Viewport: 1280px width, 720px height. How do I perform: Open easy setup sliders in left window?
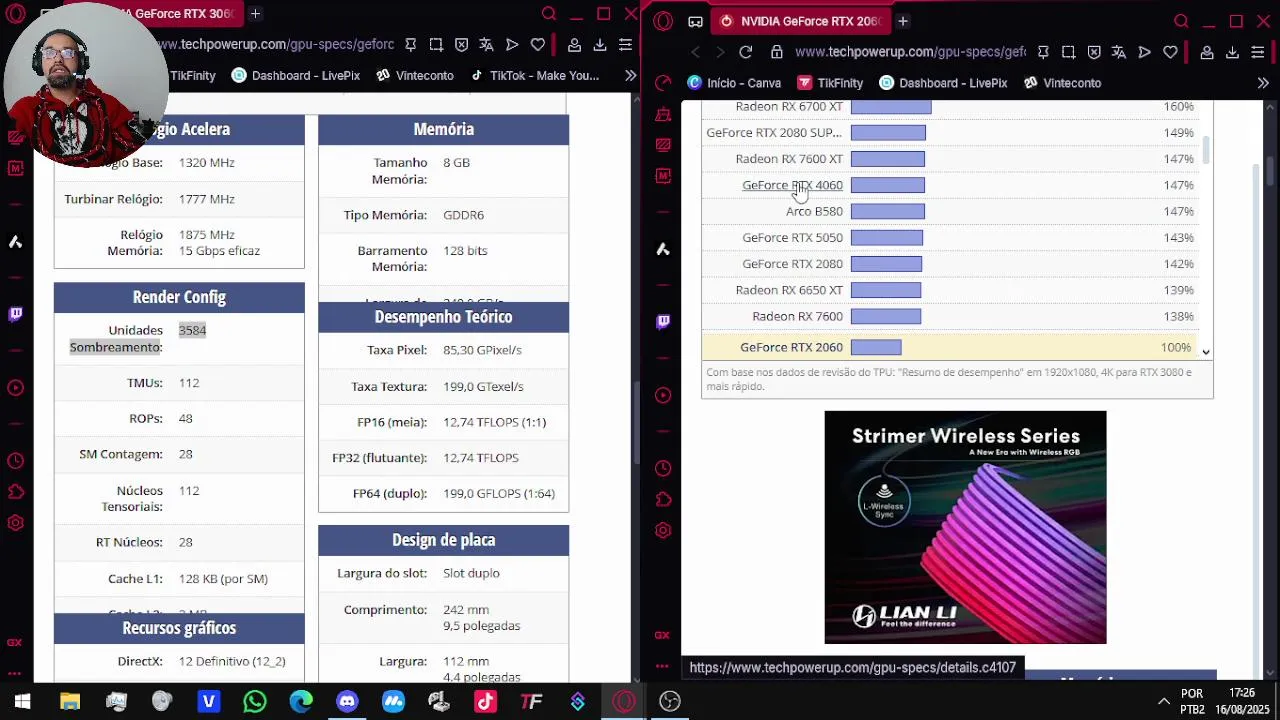(625, 44)
